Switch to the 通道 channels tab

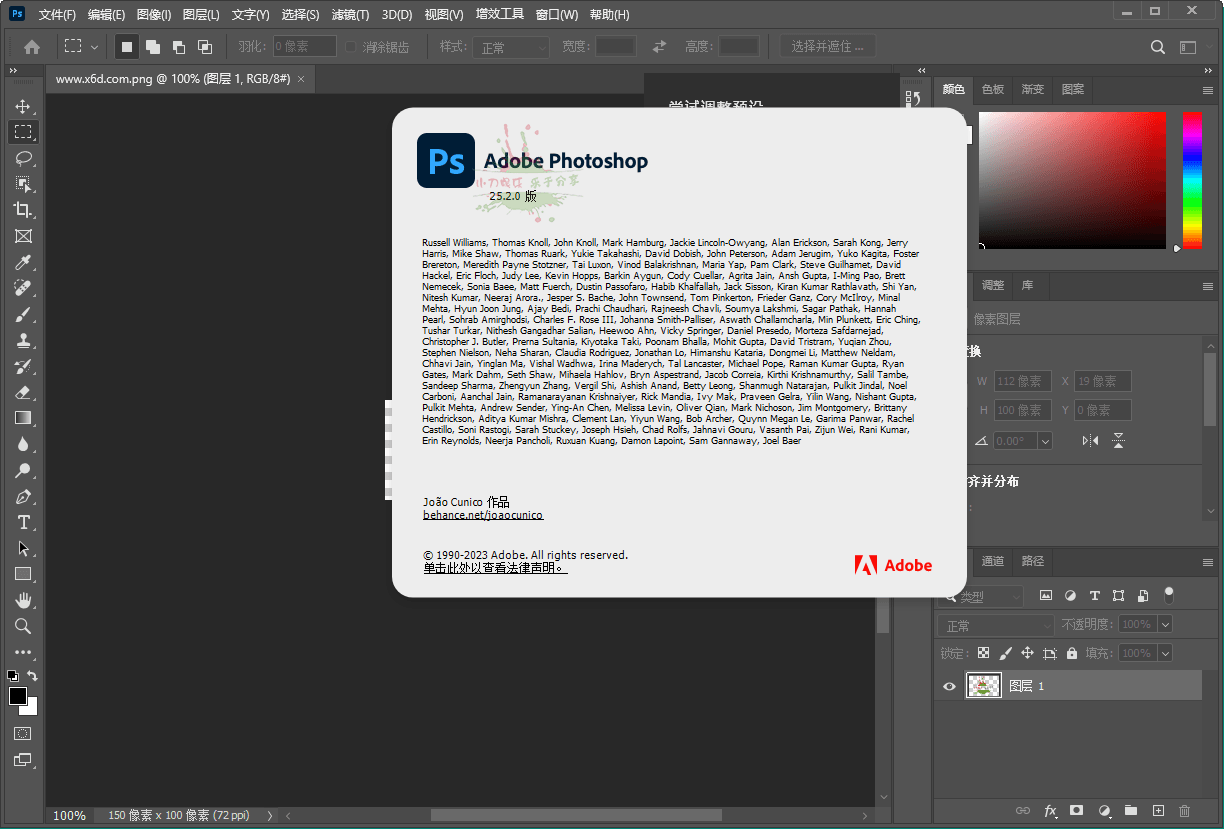click(992, 561)
